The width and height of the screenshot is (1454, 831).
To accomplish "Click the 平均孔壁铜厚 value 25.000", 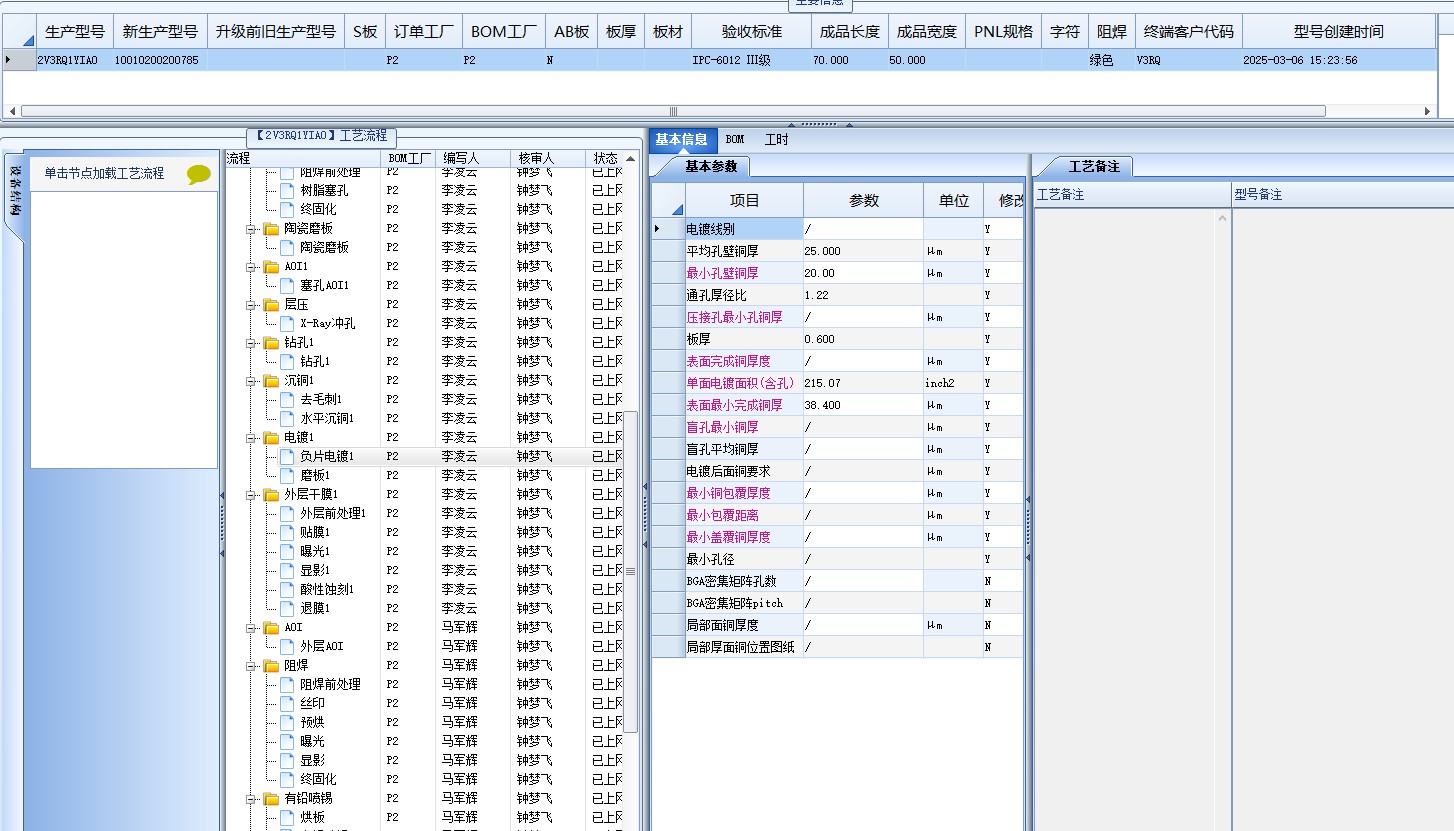I will coord(863,251).
